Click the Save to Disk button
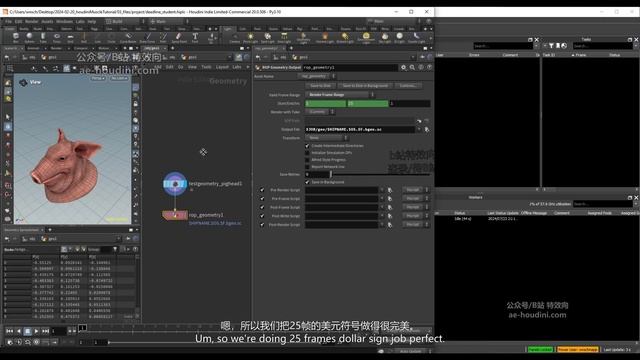 (x=321, y=86)
